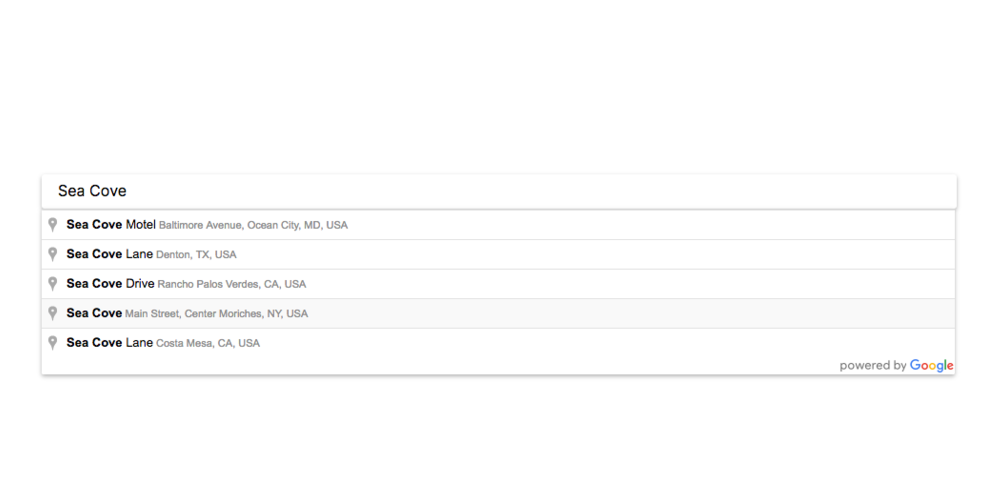Click the Denton, TX, USA address text

[x=196, y=255]
